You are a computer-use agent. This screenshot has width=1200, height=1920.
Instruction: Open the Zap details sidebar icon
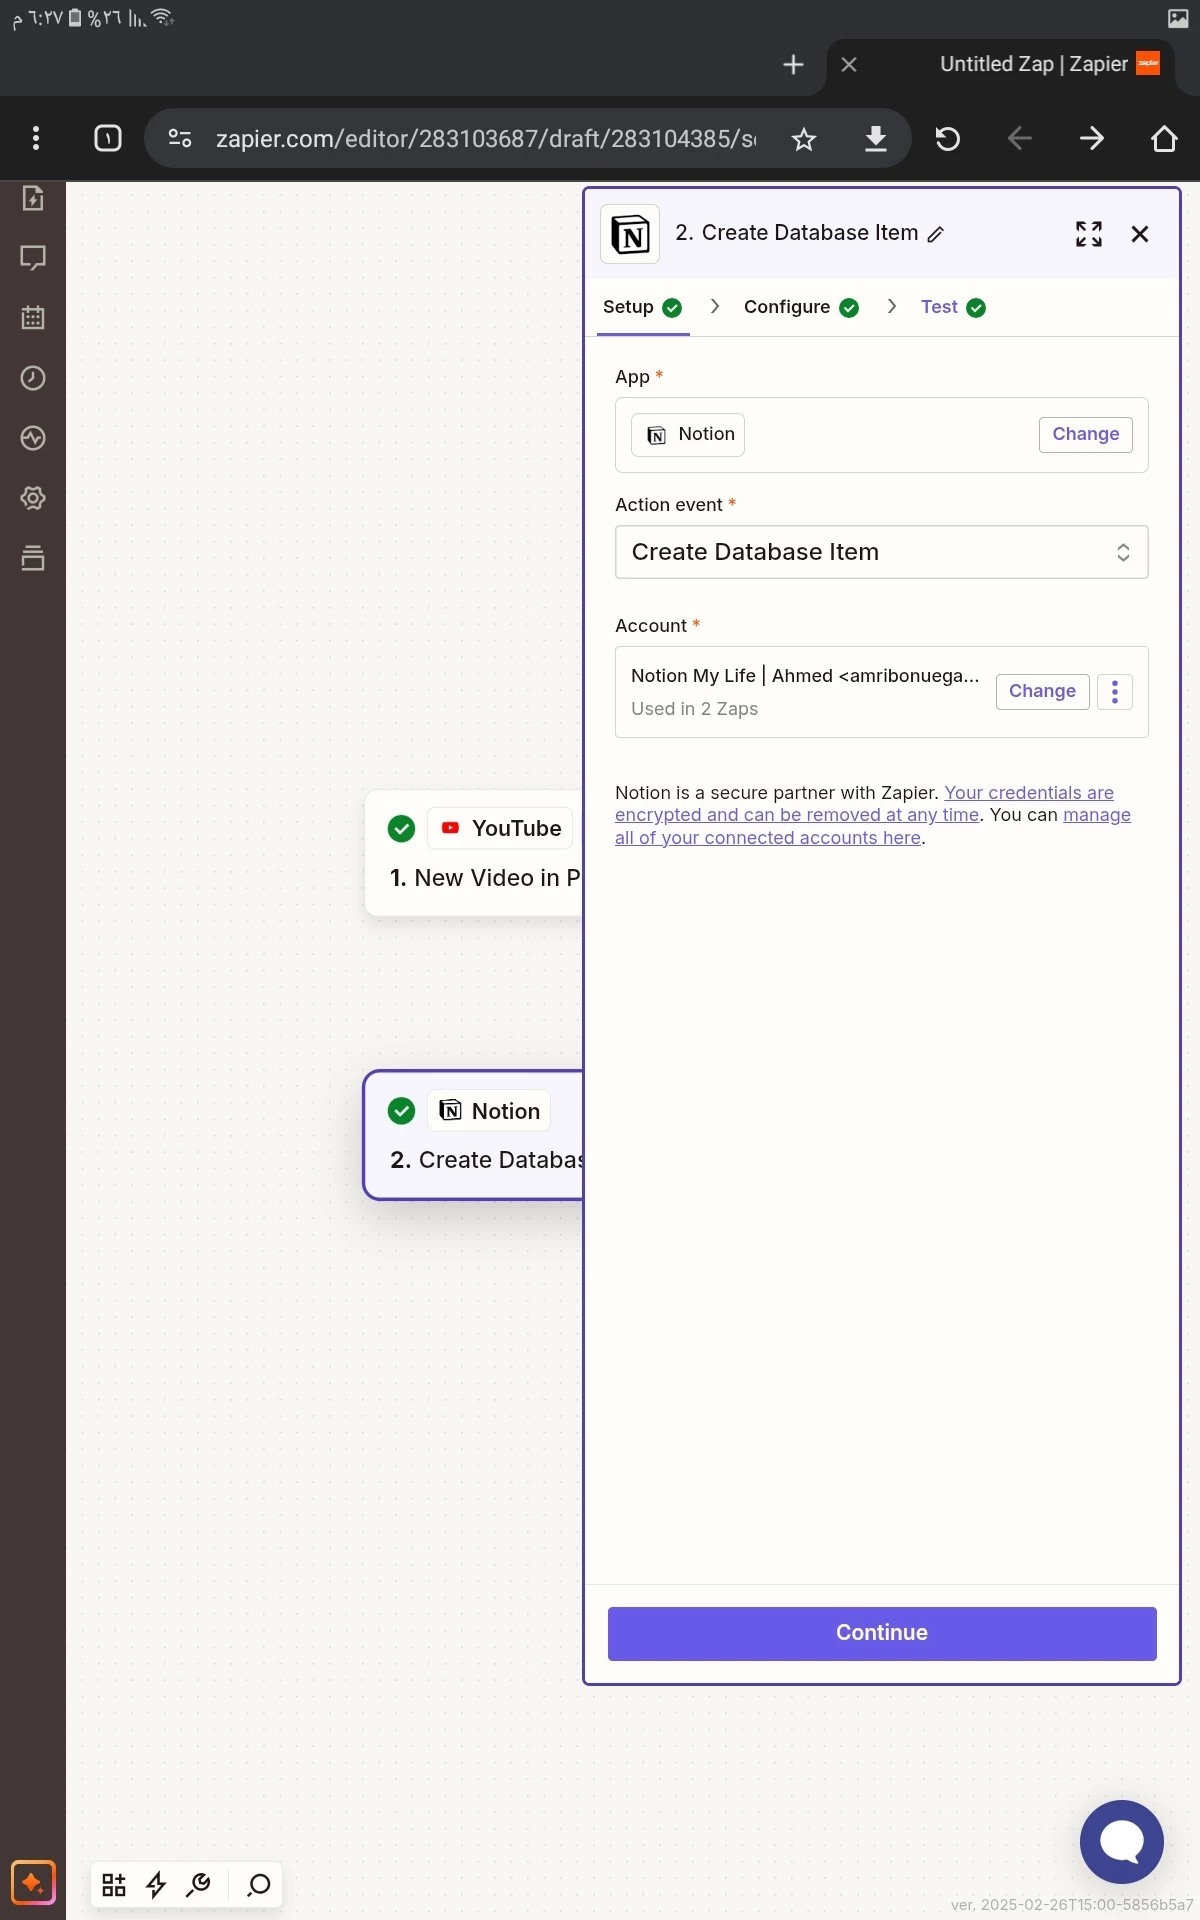(33, 199)
